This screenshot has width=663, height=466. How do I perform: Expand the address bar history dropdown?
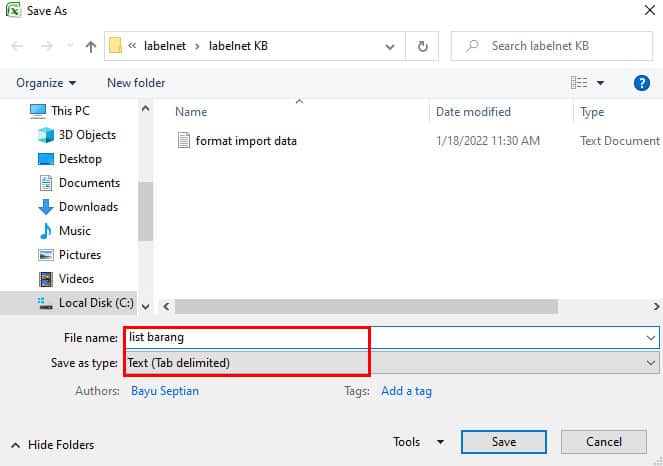(390, 46)
